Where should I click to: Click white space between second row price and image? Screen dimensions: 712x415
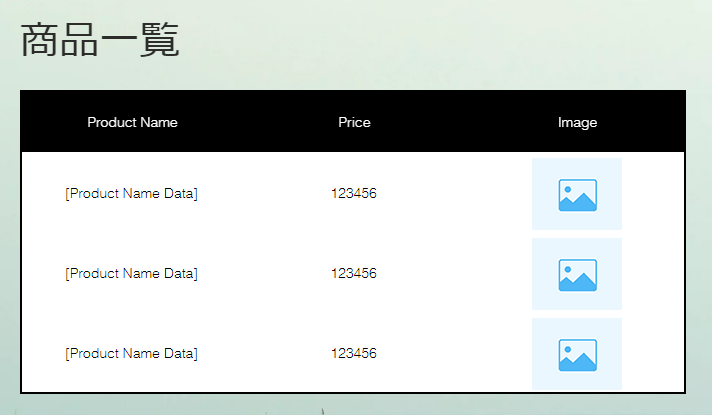(x=454, y=273)
